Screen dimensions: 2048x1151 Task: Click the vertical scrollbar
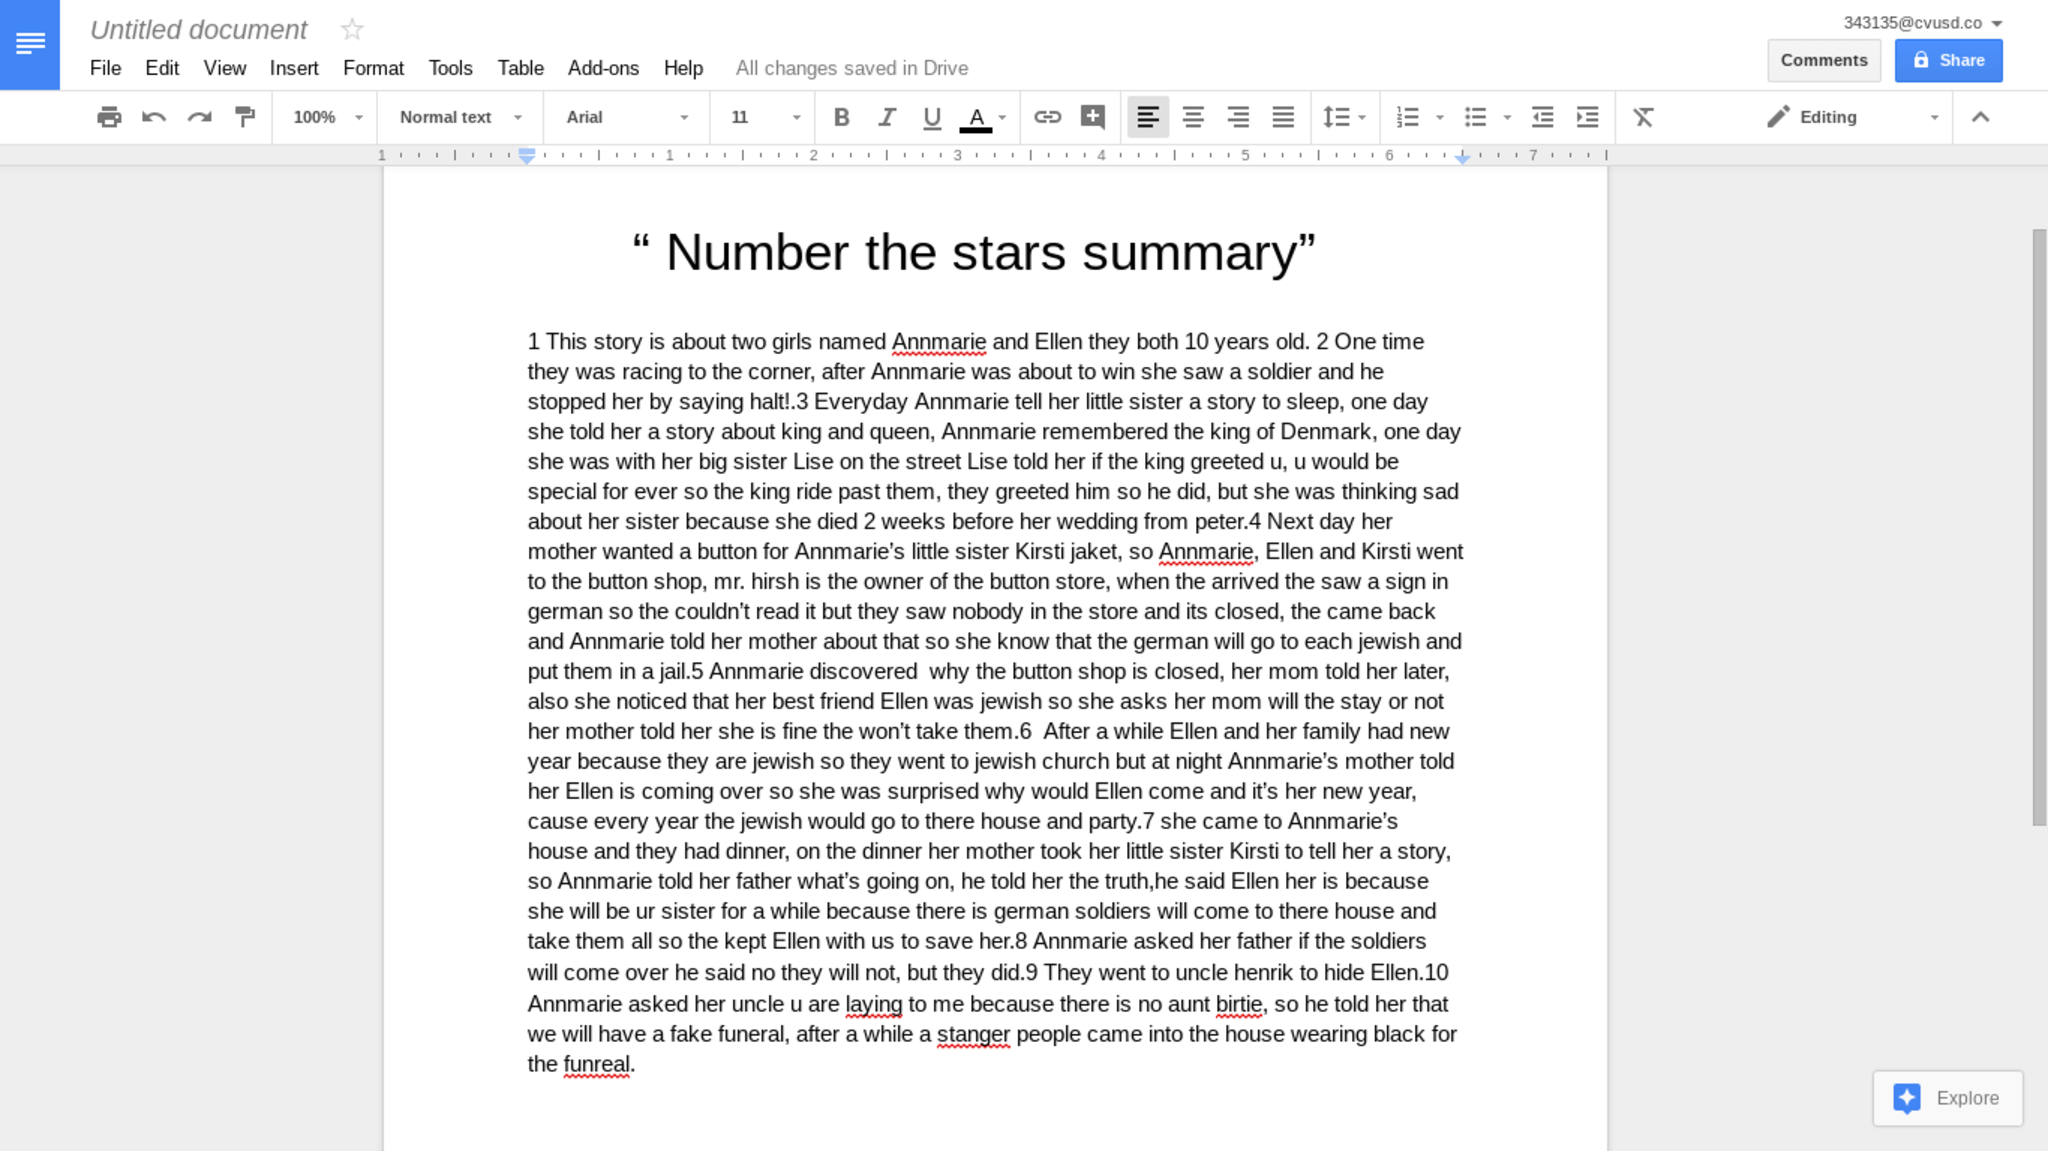point(2039,526)
